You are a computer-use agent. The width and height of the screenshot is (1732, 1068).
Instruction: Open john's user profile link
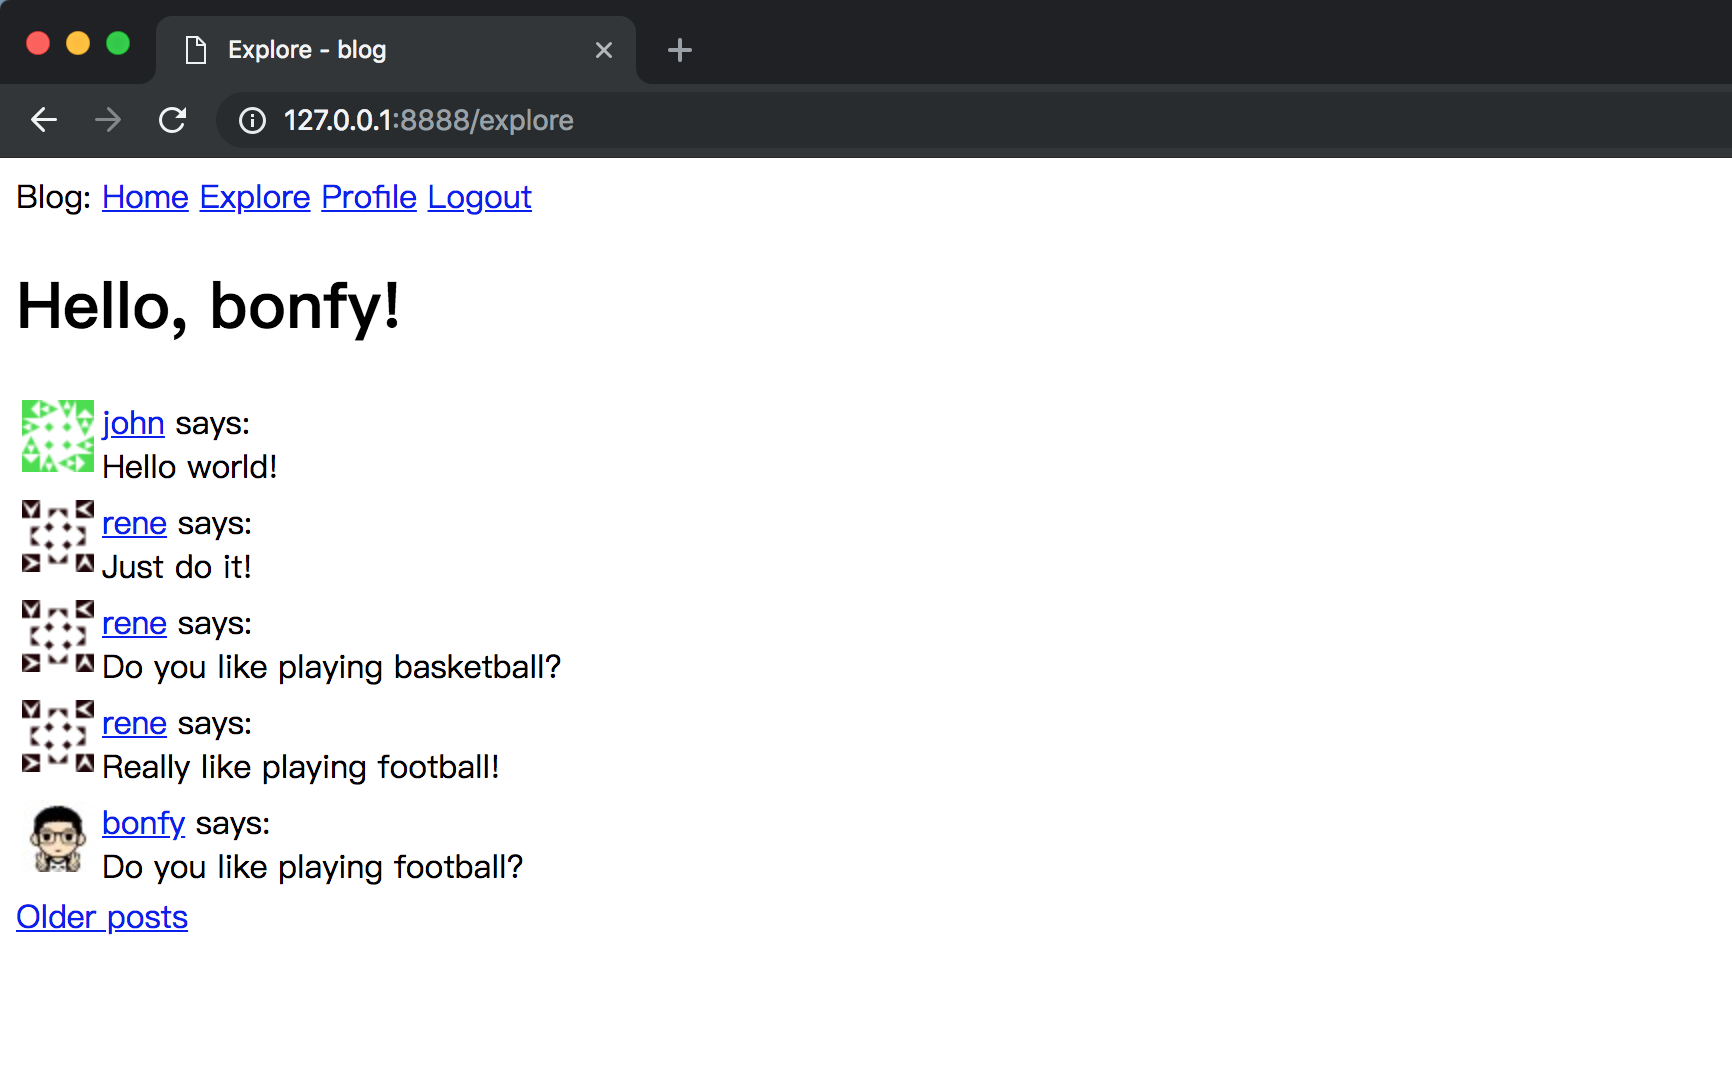point(133,423)
